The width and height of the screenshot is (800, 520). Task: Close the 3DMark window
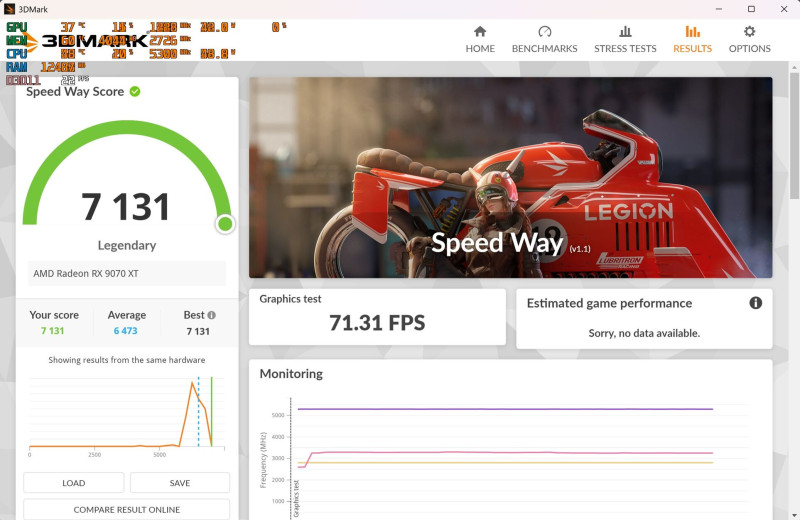coord(784,9)
